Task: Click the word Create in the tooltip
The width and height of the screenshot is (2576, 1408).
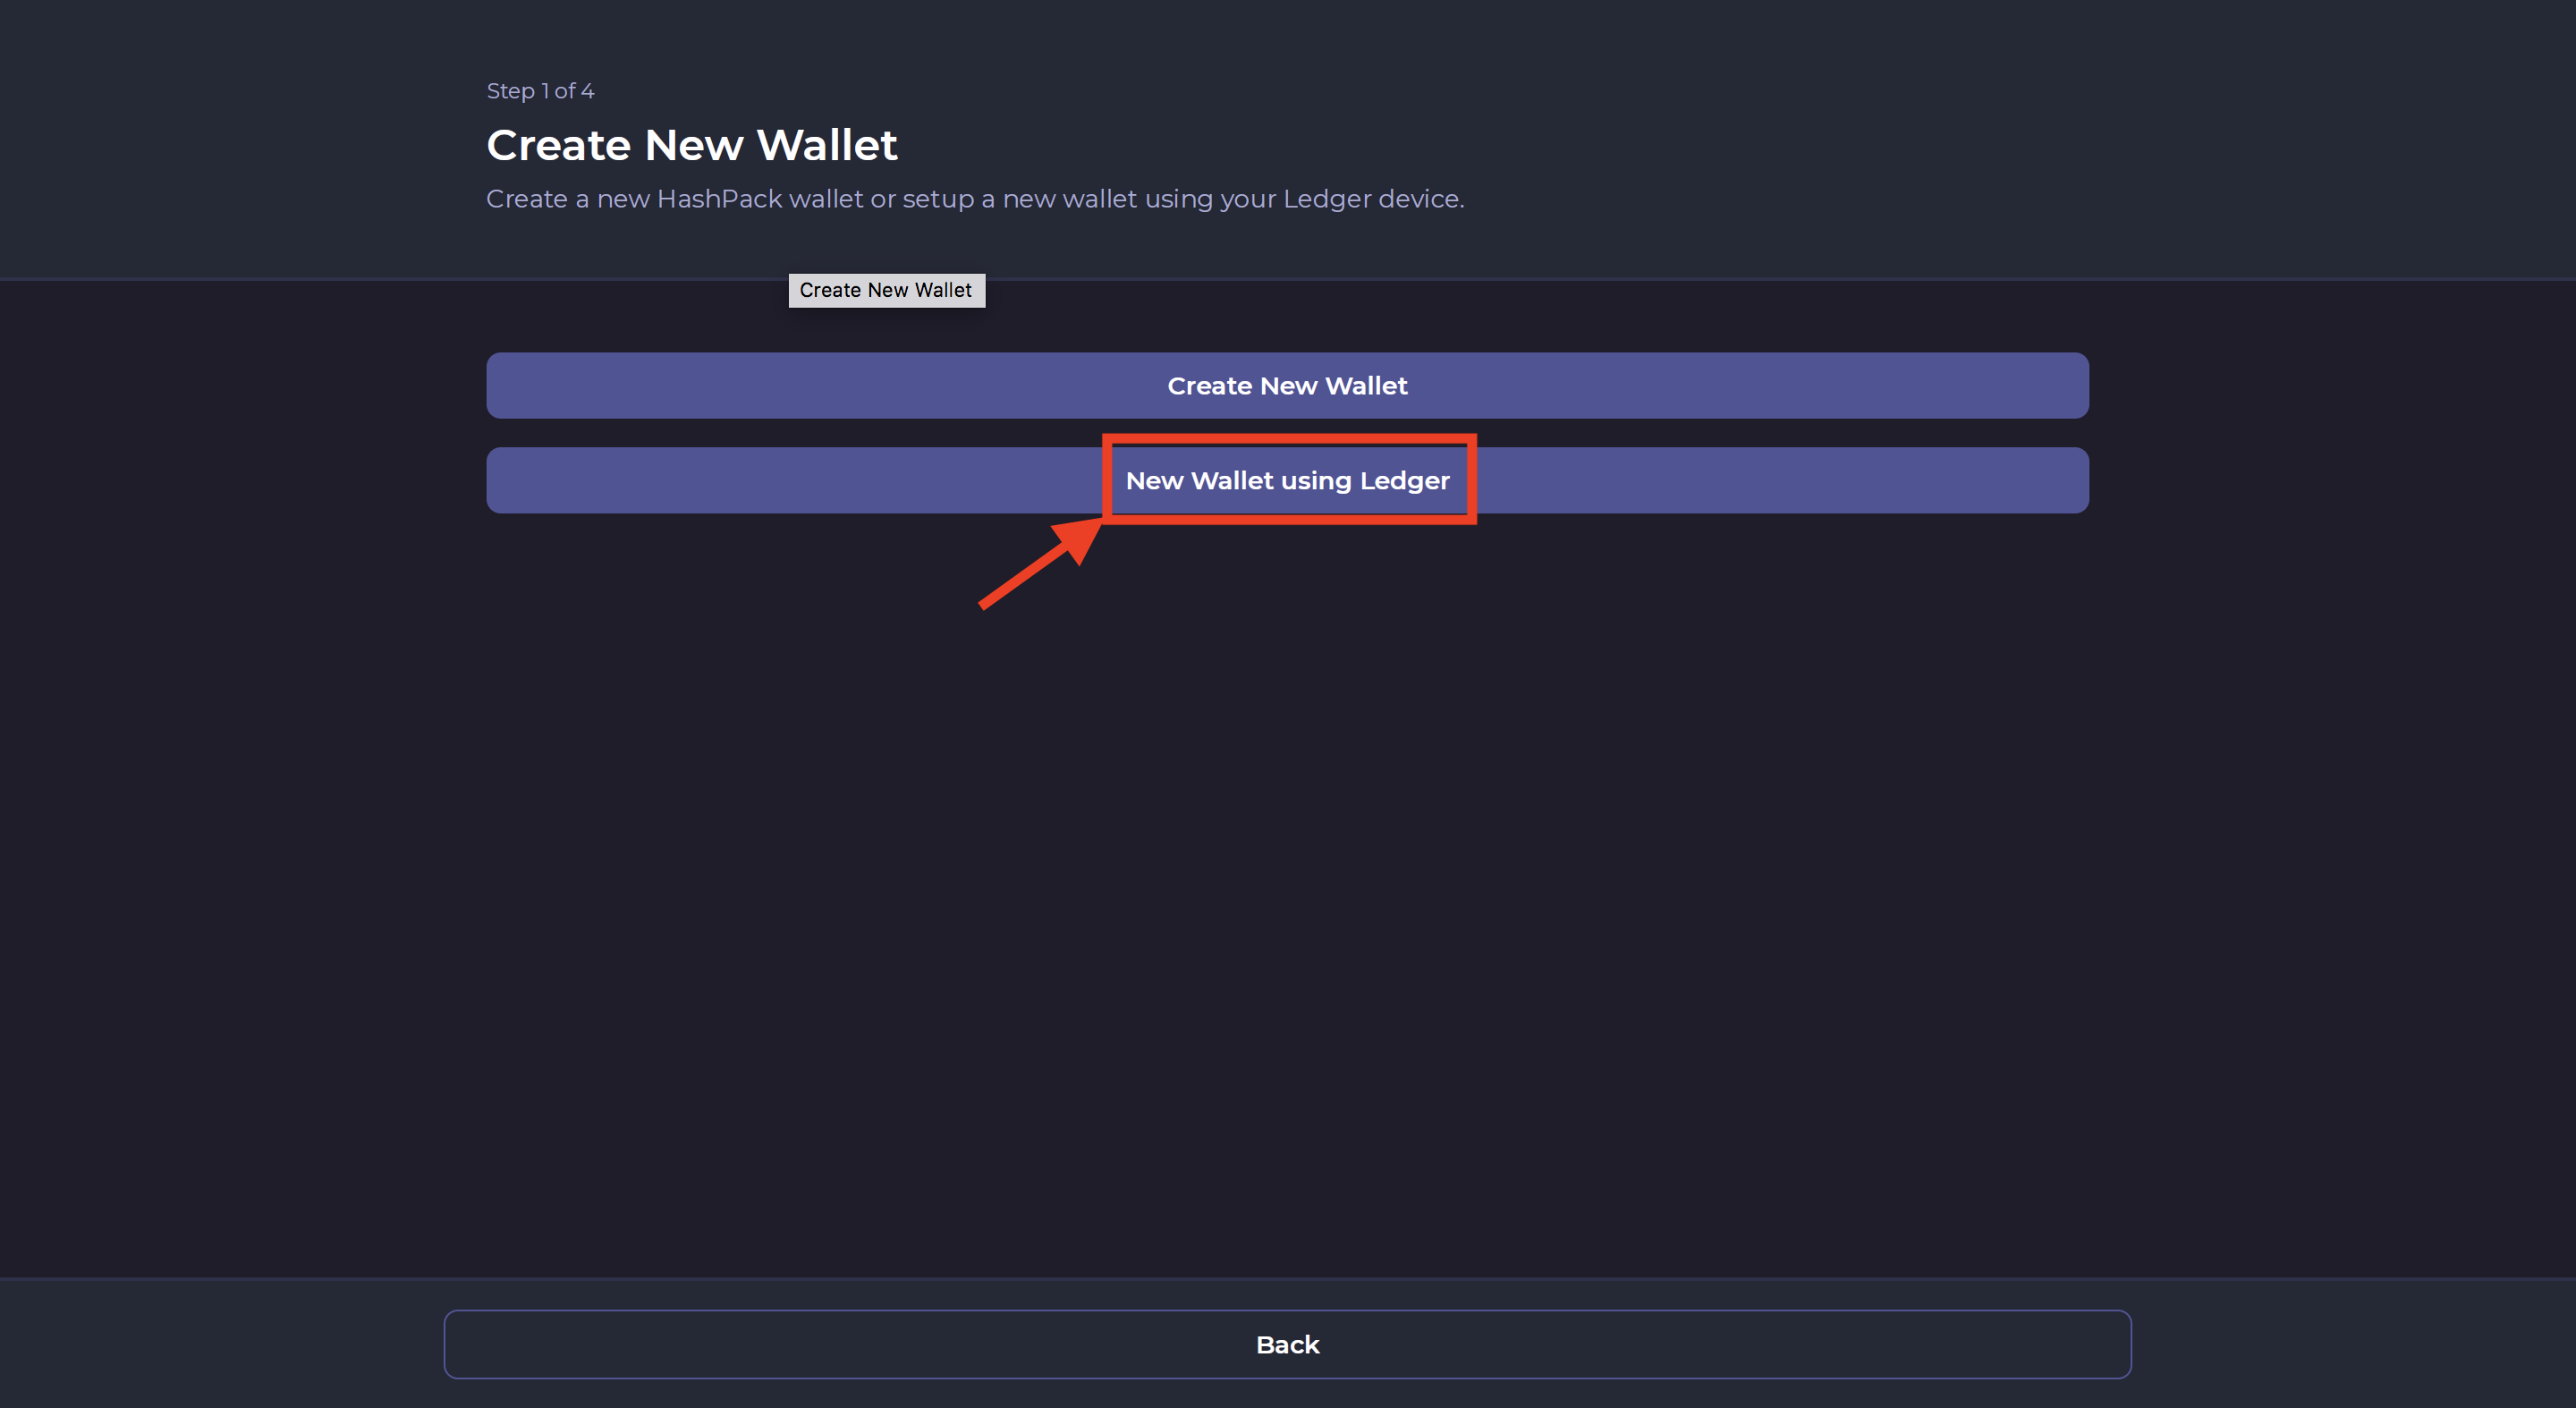Action: [x=830, y=290]
